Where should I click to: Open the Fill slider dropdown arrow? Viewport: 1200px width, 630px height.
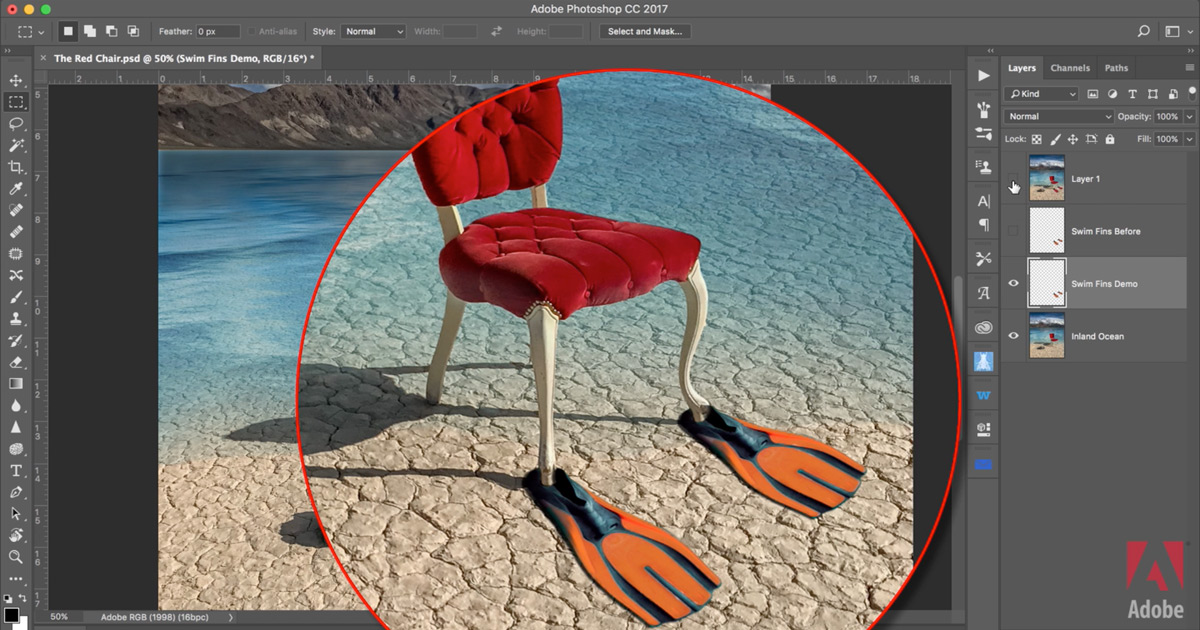click(x=1189, y=140)
